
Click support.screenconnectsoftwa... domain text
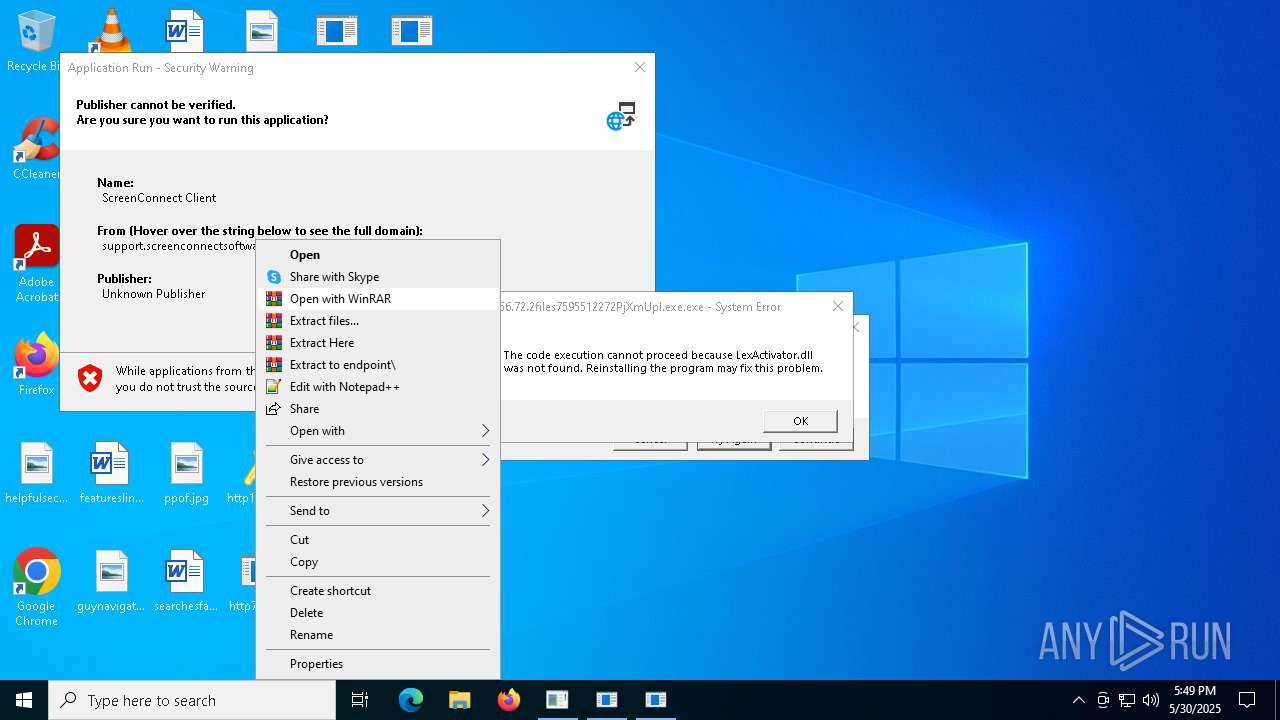click(179, 246)
